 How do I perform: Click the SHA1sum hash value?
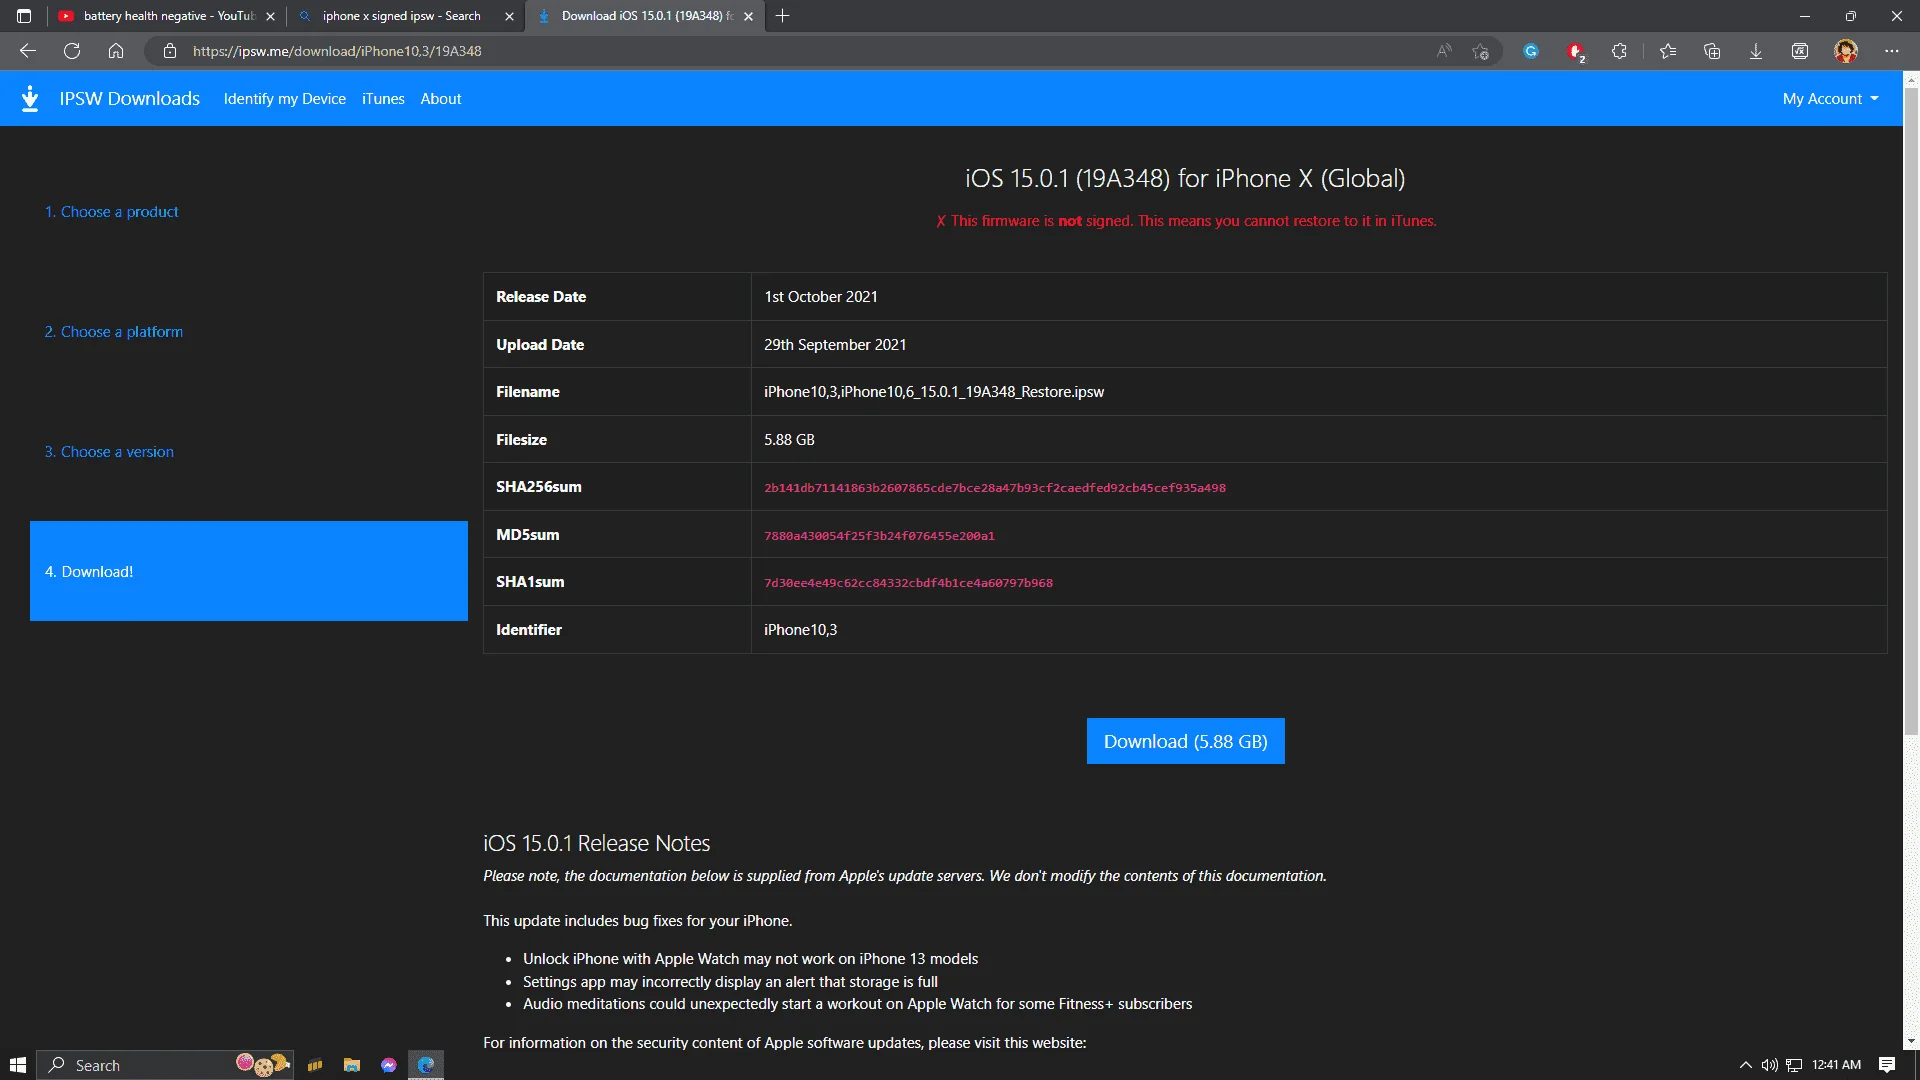908,583
